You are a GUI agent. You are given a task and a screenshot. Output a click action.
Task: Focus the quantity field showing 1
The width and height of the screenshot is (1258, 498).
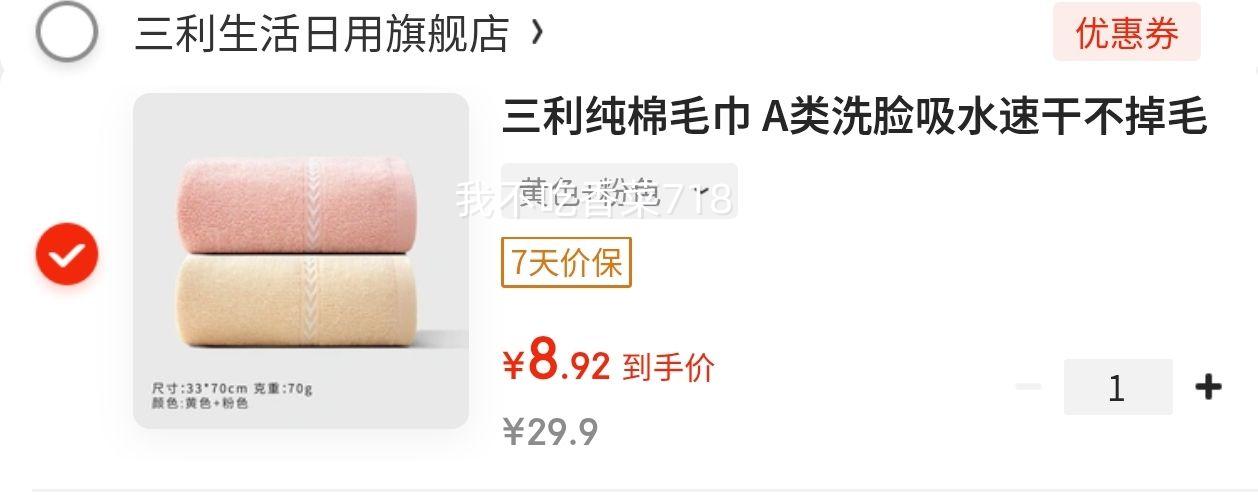1118,387
